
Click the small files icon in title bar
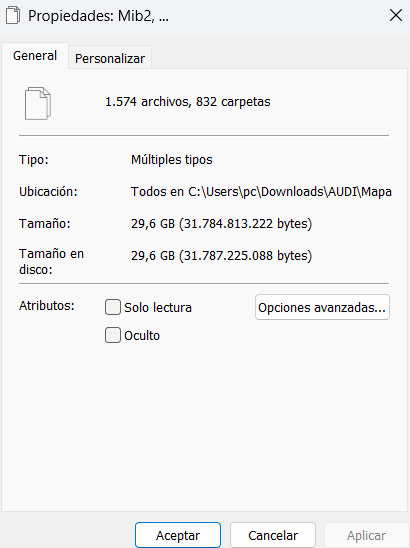(13, 16)
